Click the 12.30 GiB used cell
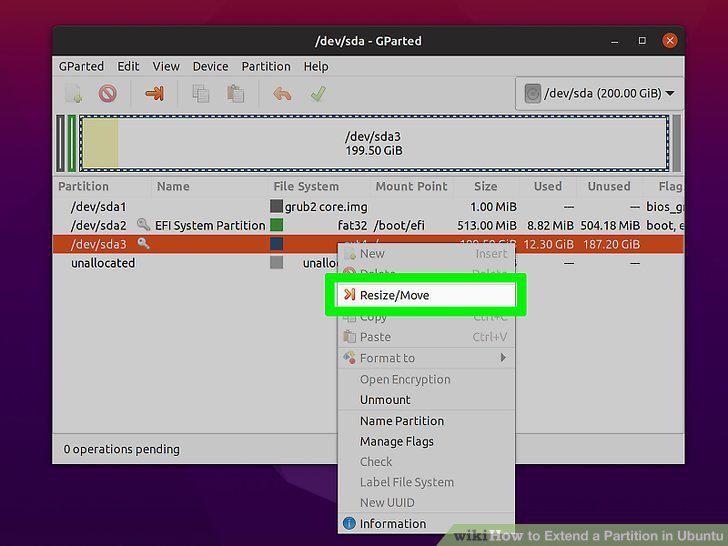The image size is (728, 546). [x=548, y=244]
